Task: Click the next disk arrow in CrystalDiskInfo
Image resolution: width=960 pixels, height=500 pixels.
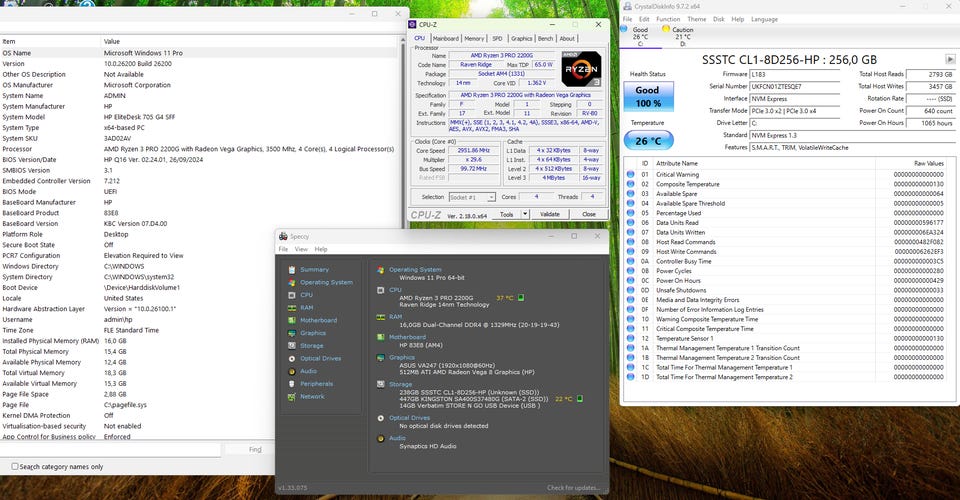Action: [x=948, y=59]
